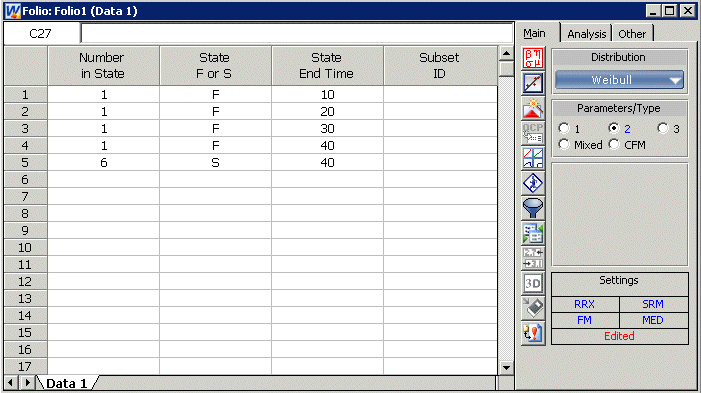Switch to the Other tab

pos(632,34)
